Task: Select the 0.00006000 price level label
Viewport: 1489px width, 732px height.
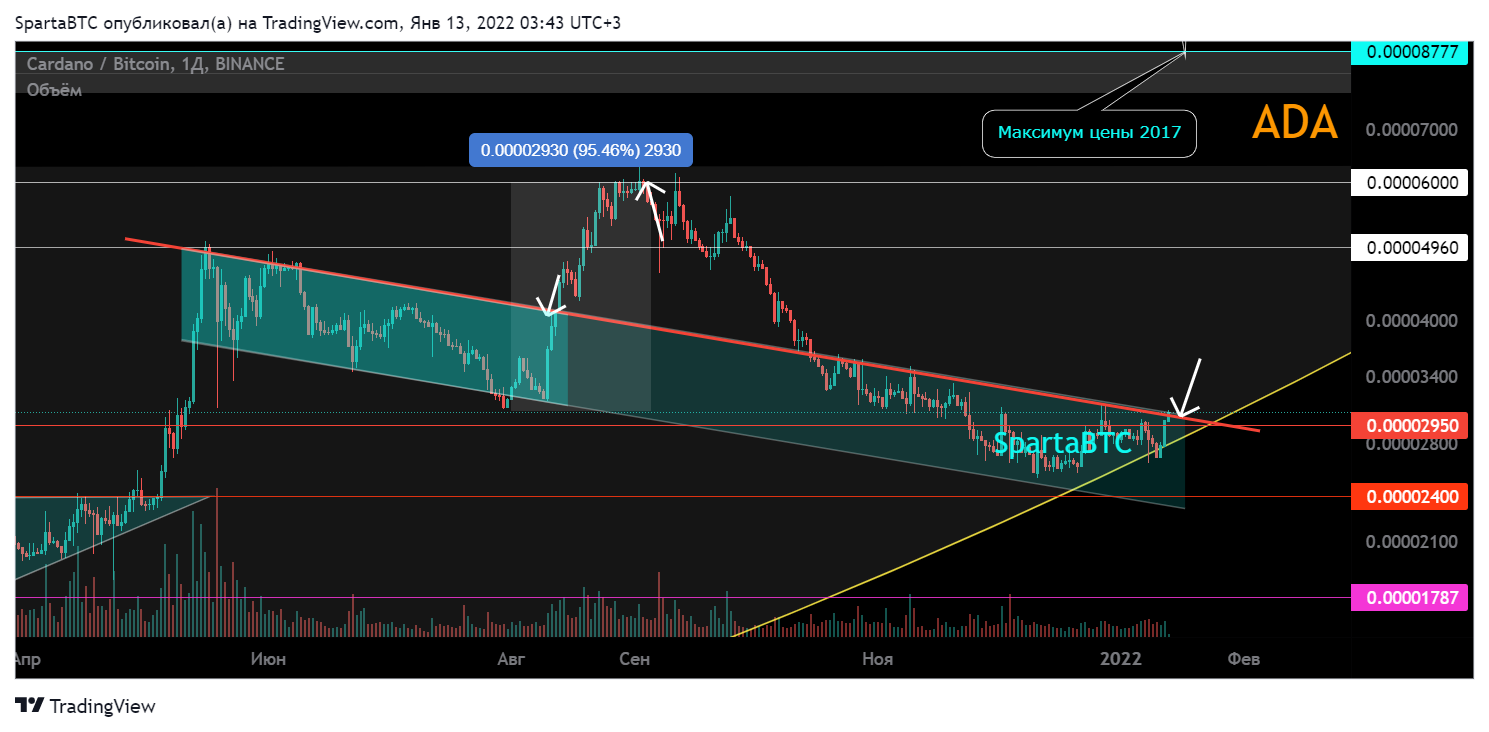Action: click(1410, 183)
